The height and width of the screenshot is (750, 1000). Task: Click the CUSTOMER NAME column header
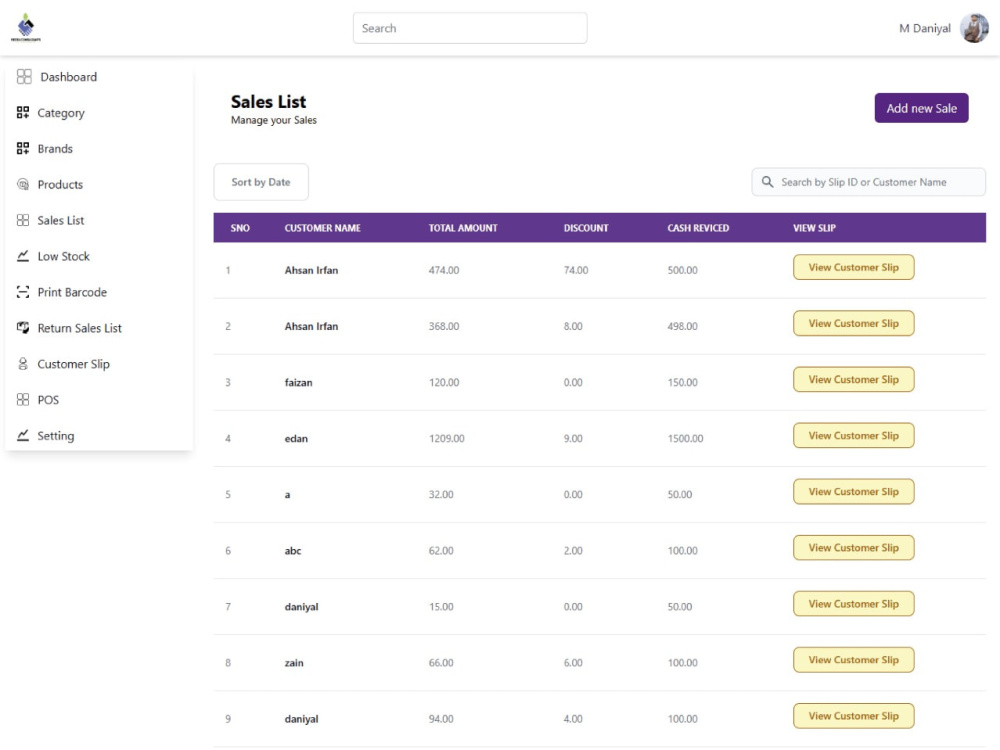tap(322, 228)
